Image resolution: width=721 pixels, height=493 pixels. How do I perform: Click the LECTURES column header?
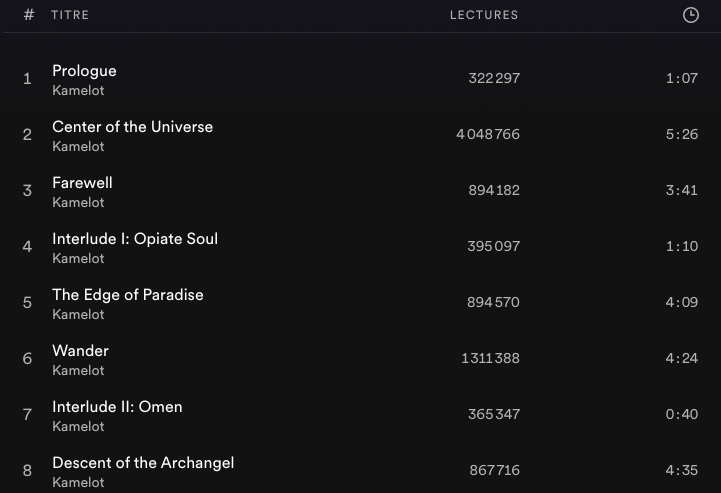coord(484,15)
